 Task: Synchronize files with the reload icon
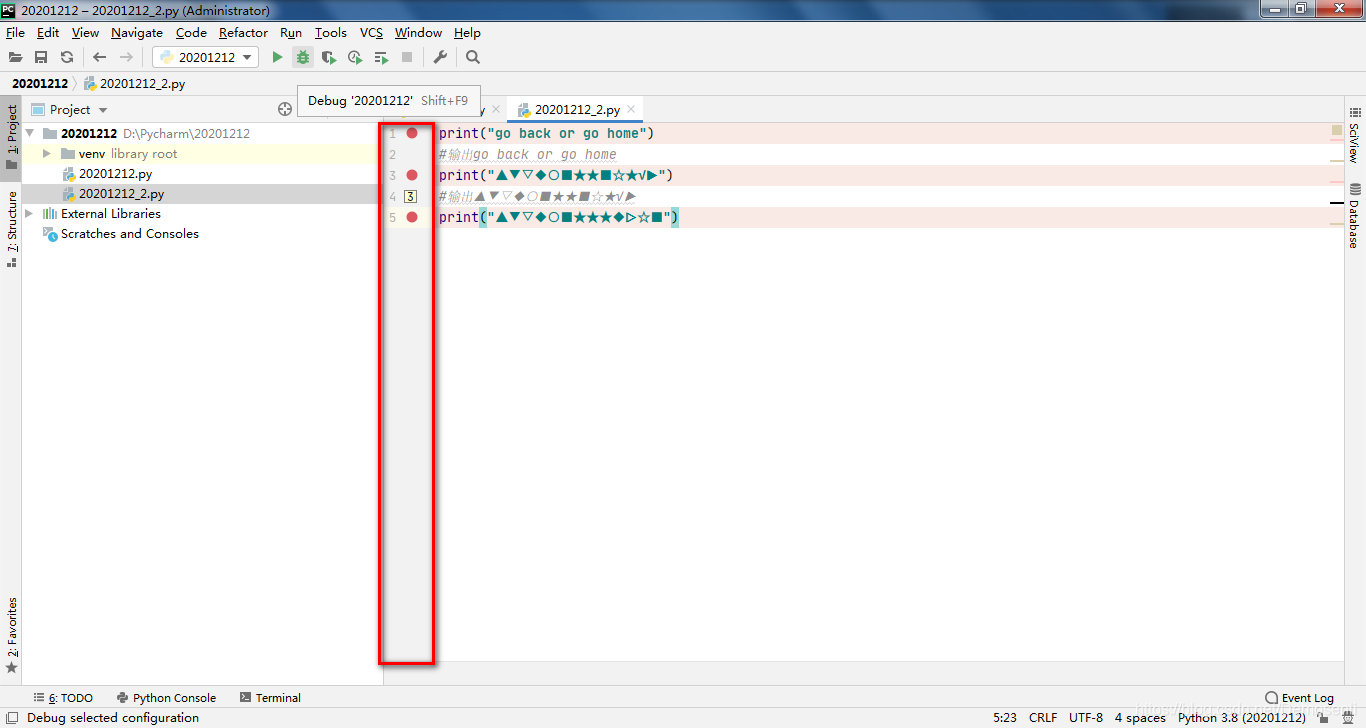tap(67, 57)
